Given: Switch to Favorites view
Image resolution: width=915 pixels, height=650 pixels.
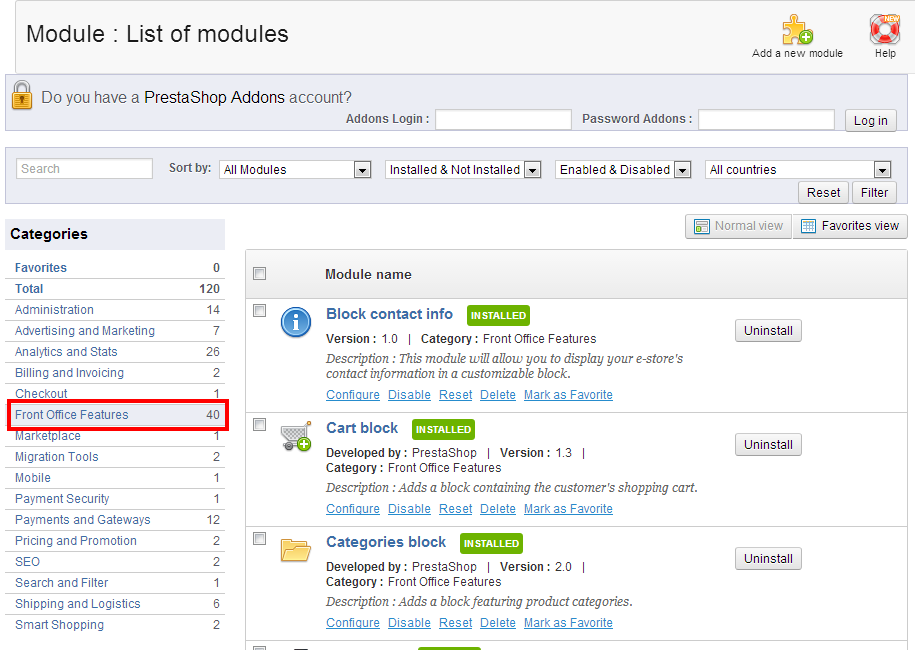Looking at the screenshot, I should click(850, 226).
